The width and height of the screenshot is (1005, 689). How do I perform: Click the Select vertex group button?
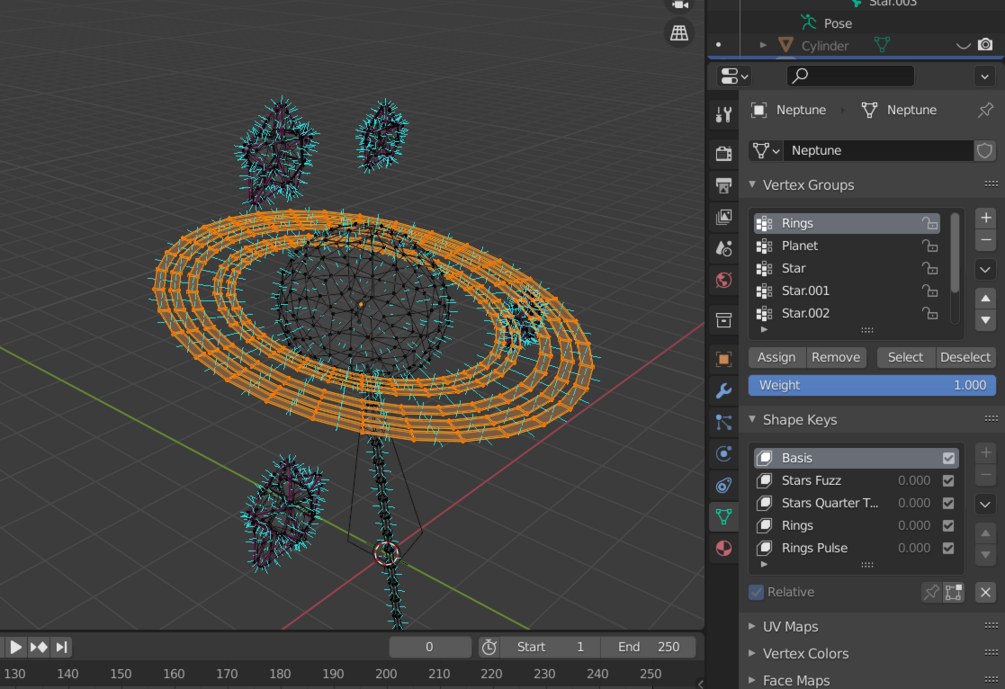(905, 357)
